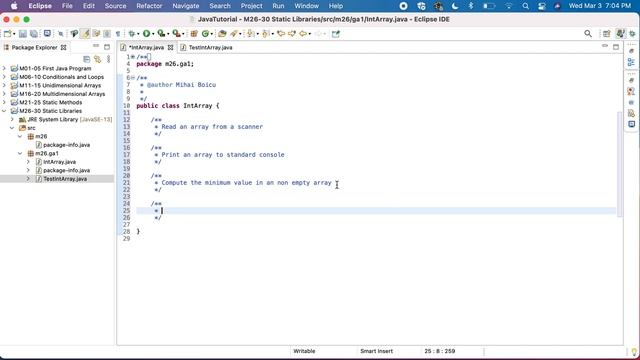Click the Writable status bar entry
Viewport: 640px width, 360px height.
click(x=304, y=351)
